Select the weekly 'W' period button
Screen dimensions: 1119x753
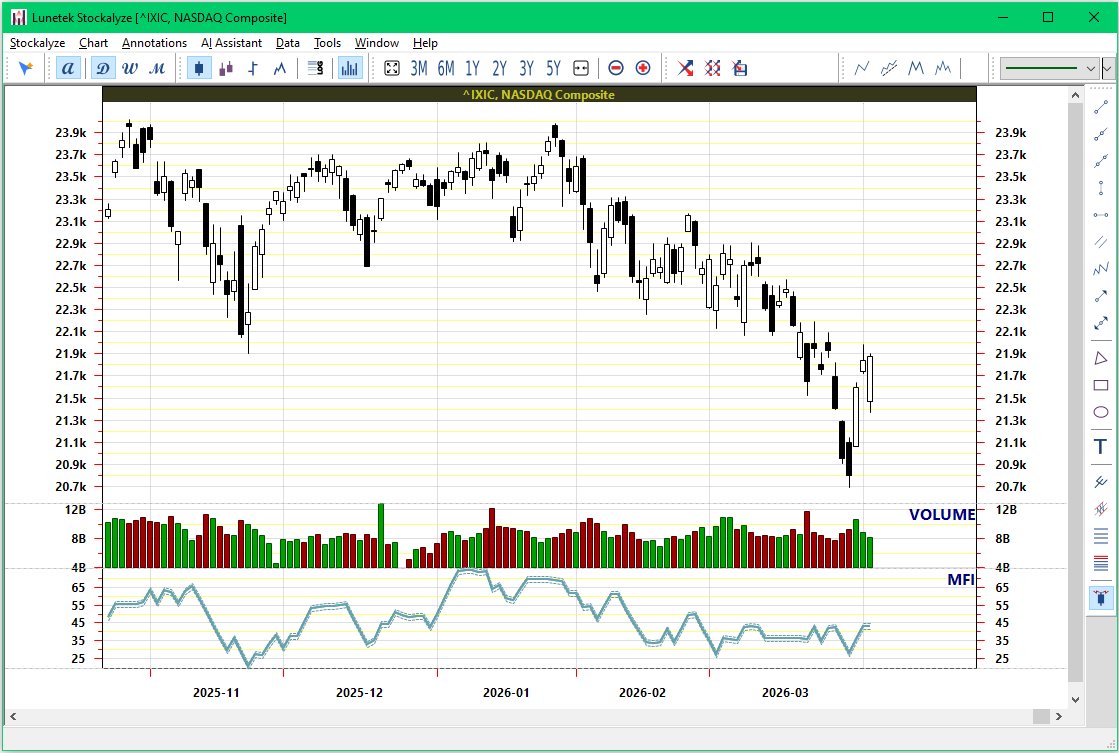point(129,68)
